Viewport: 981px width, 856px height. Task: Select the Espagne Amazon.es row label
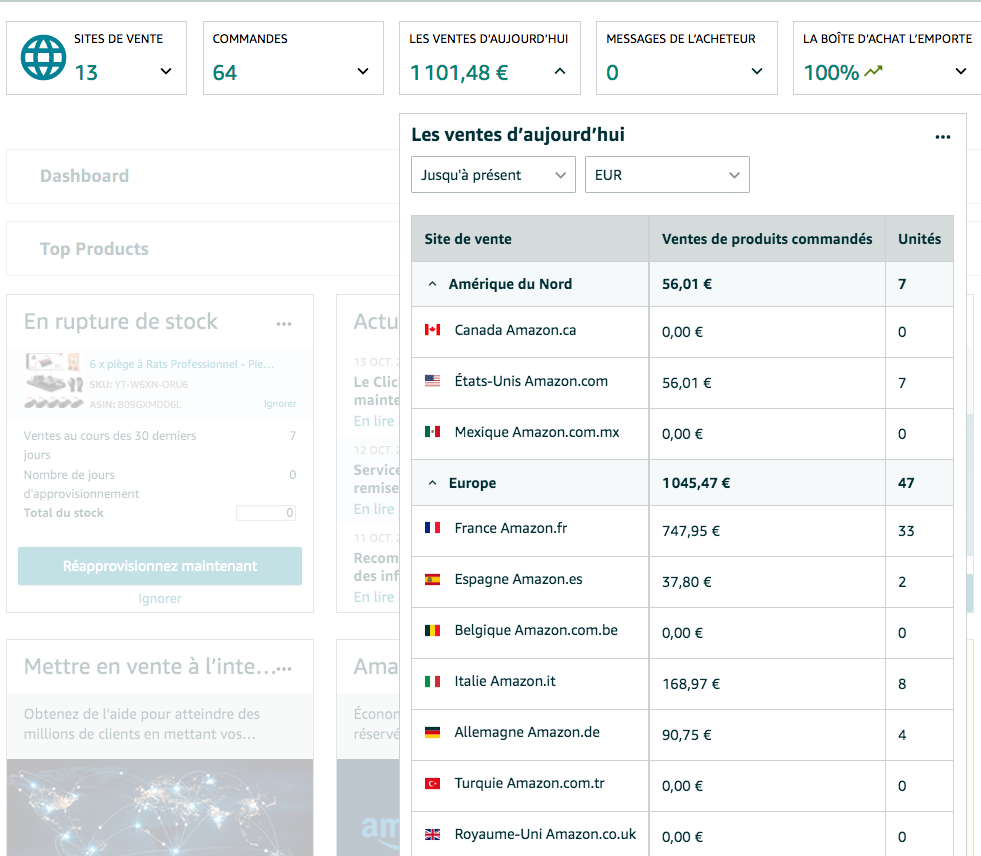coord(518,579)
